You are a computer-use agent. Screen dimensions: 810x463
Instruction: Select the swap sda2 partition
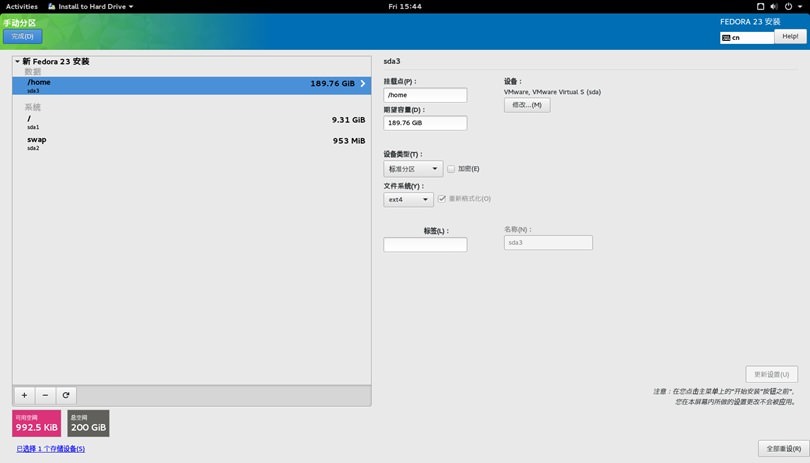[190, 143]
